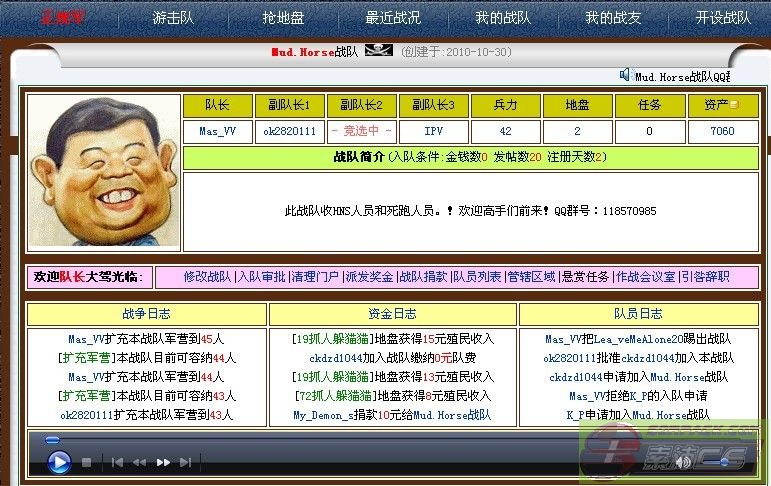Open the 游击队 menu item
Viewport: 771px width, 486px height.
173,18
